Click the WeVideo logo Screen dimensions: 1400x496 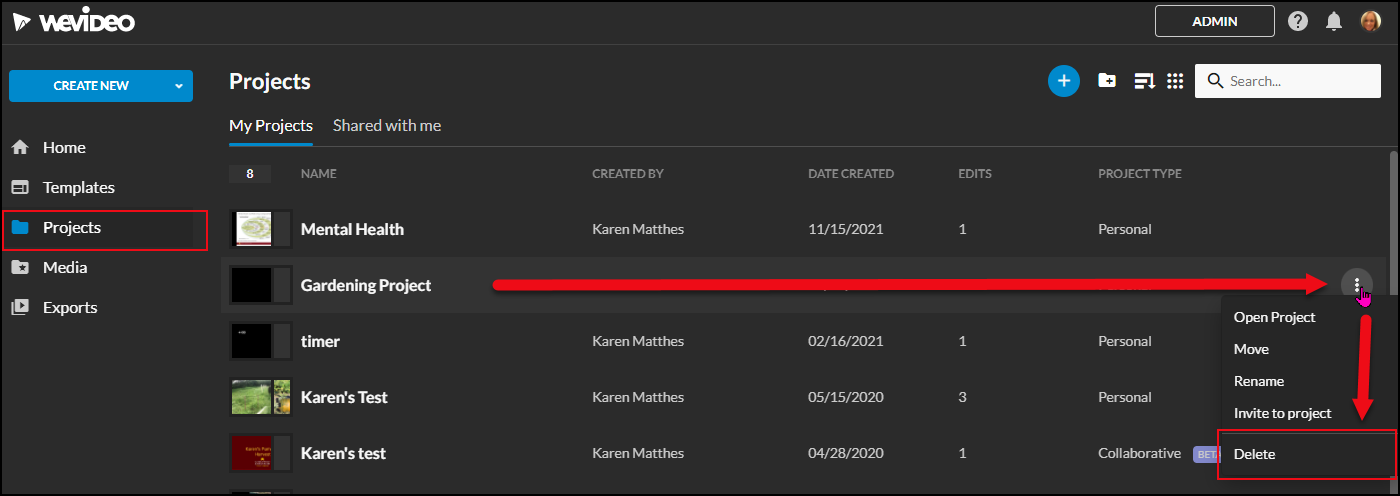point(73,21)
